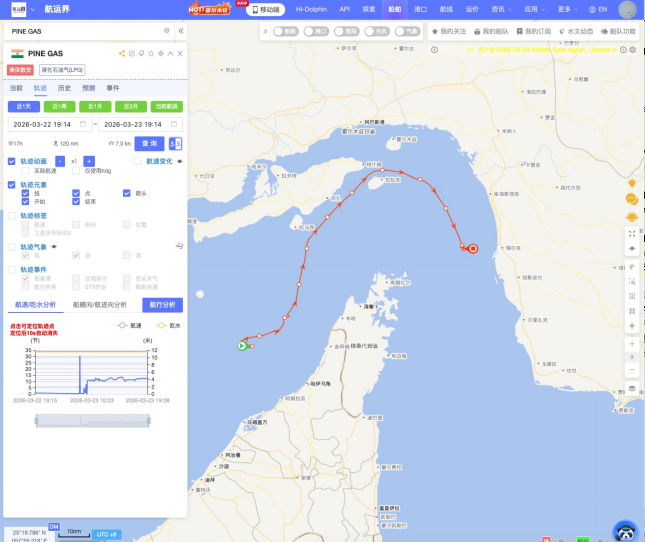Click the share icon beside PINE GAS
Image resolution: width=645 pixels, height=542 pixels.
121,53
